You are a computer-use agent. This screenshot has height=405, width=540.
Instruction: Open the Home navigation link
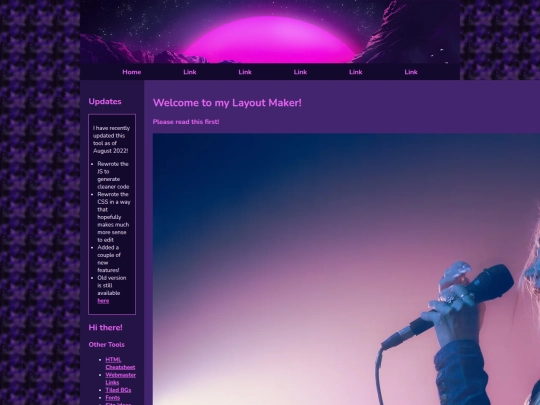pyautogui.click(x=132, y=72)
